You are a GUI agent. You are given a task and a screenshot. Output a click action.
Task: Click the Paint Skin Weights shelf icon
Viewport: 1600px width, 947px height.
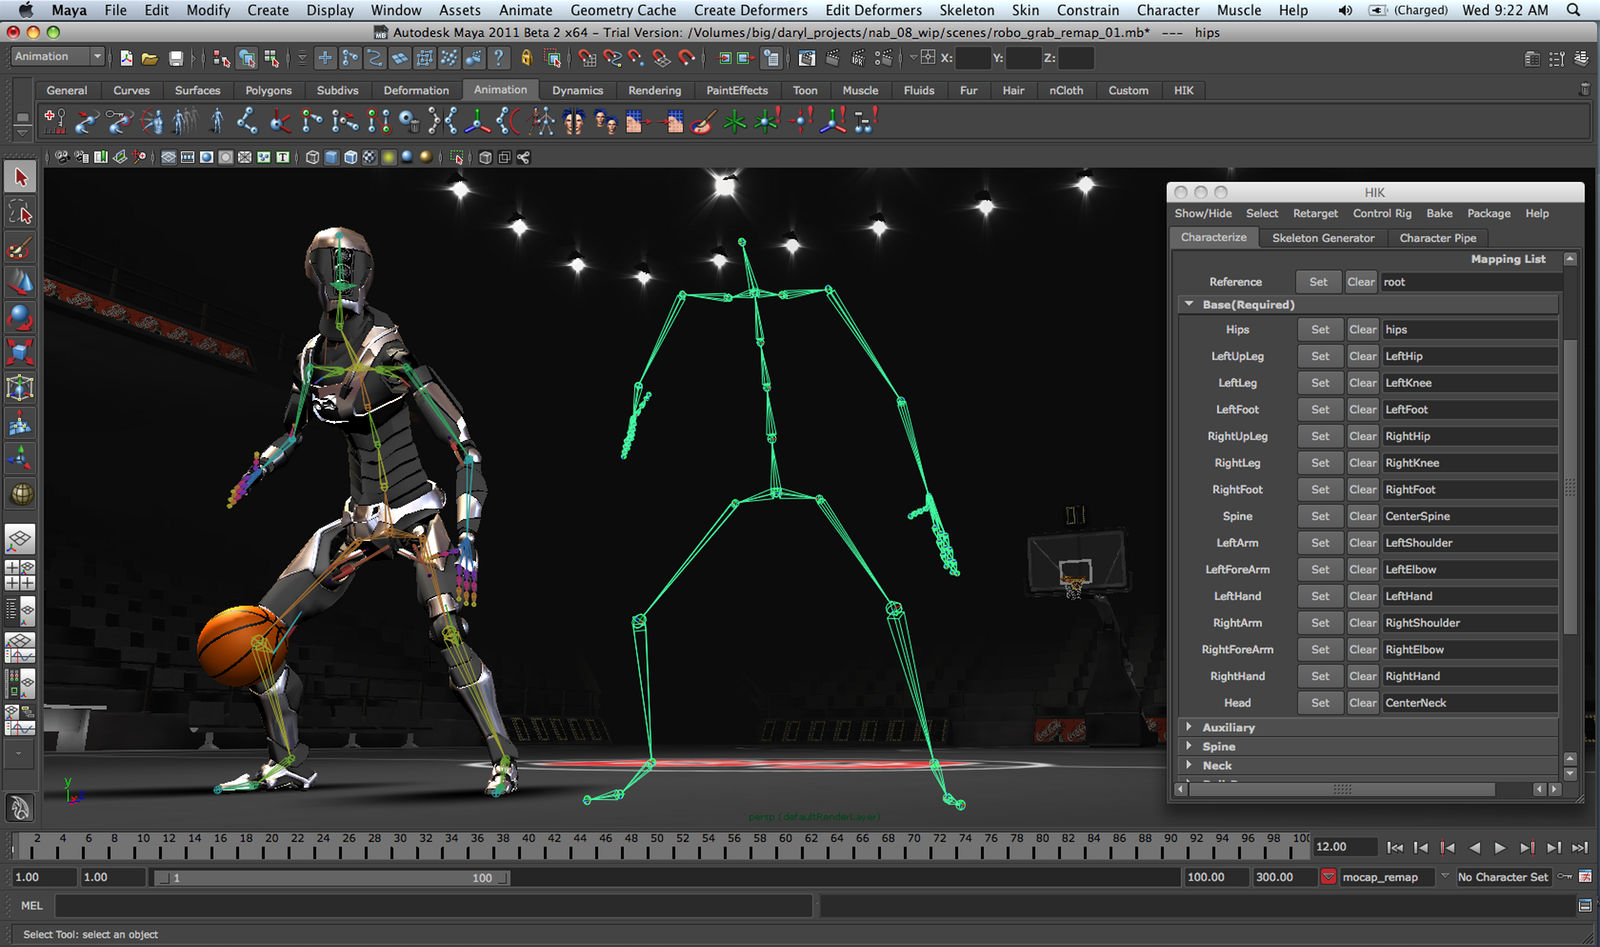pyautogui.click(x=702, y=122)
